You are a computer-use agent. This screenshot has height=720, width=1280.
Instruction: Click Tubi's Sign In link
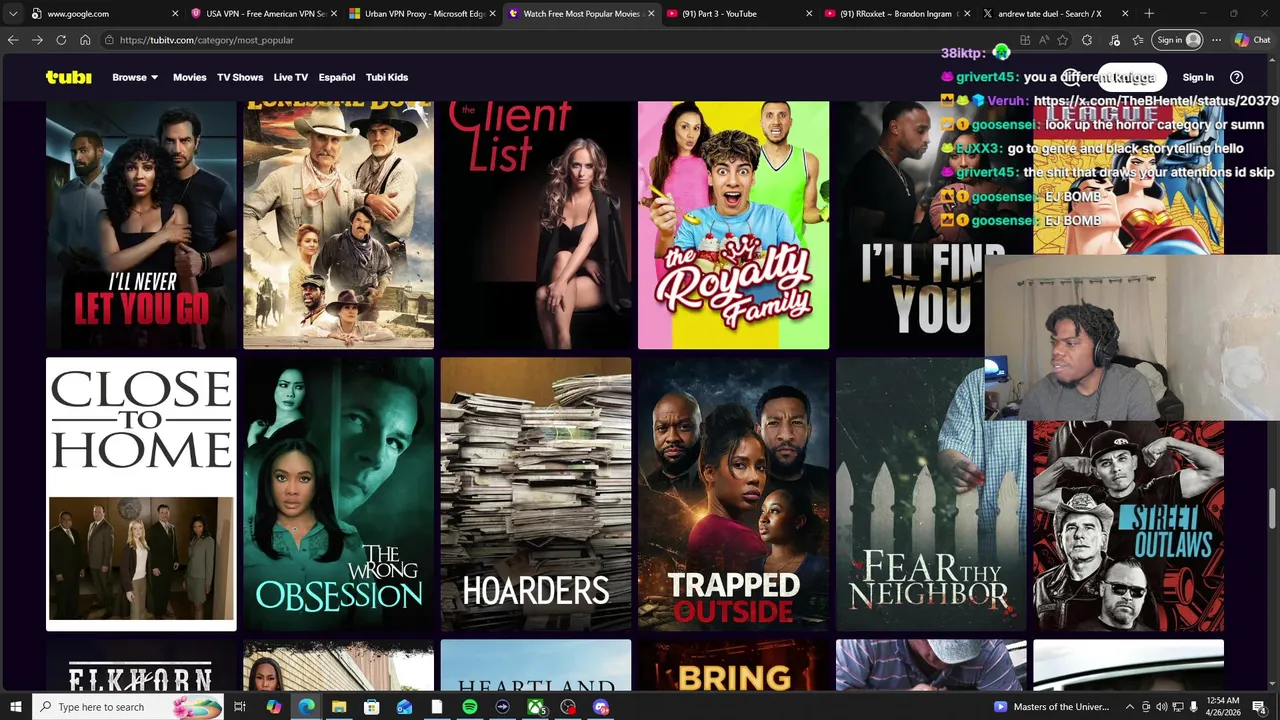(x=1198, y=77)
